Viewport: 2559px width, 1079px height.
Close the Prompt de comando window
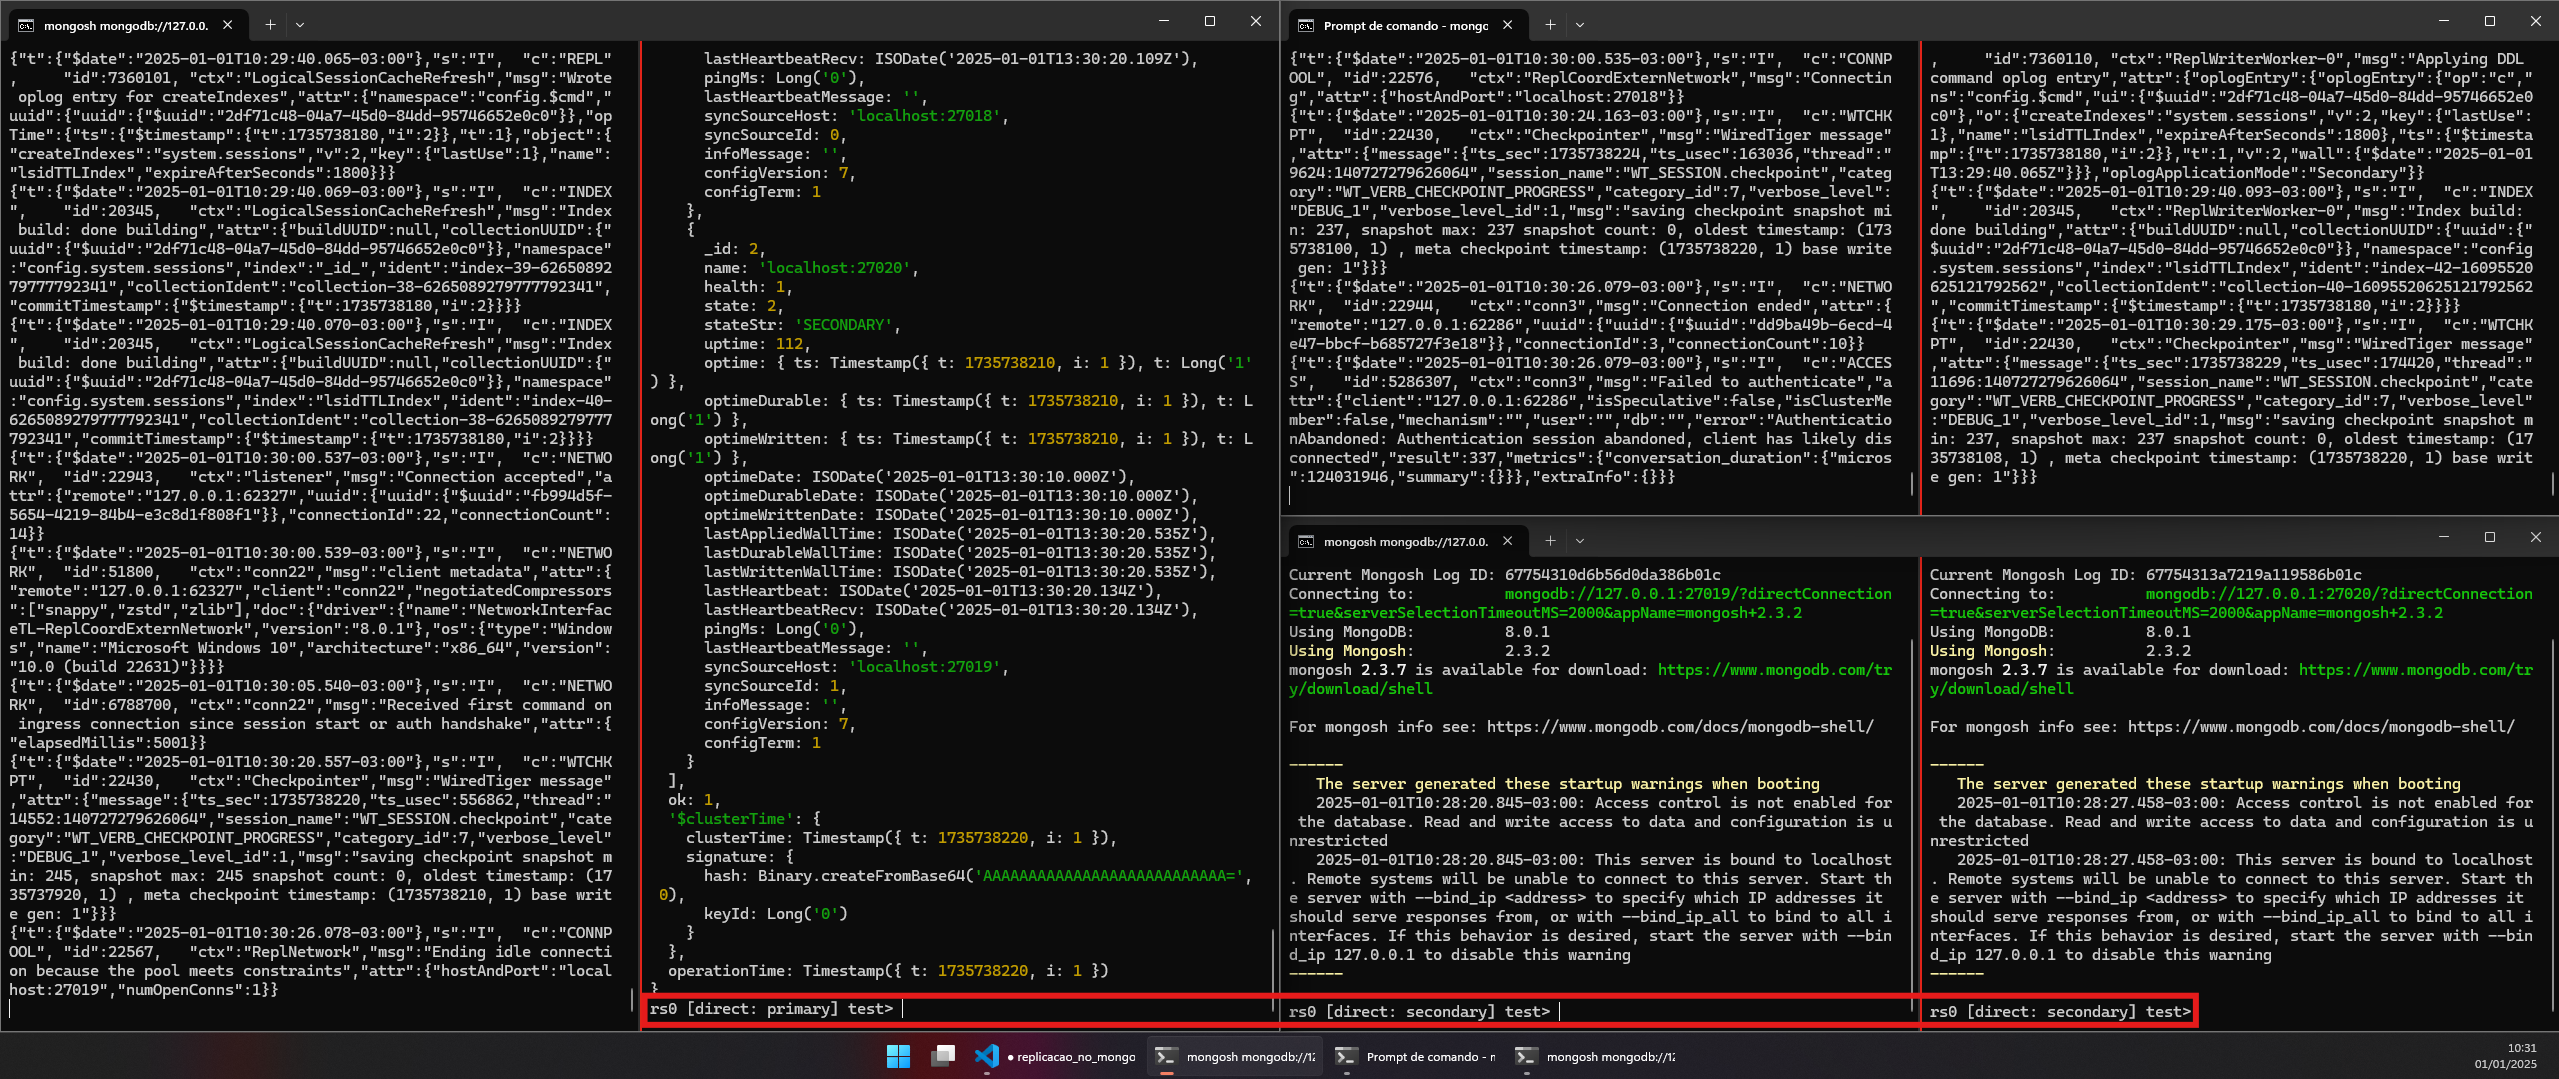(x=2536, y=21)
